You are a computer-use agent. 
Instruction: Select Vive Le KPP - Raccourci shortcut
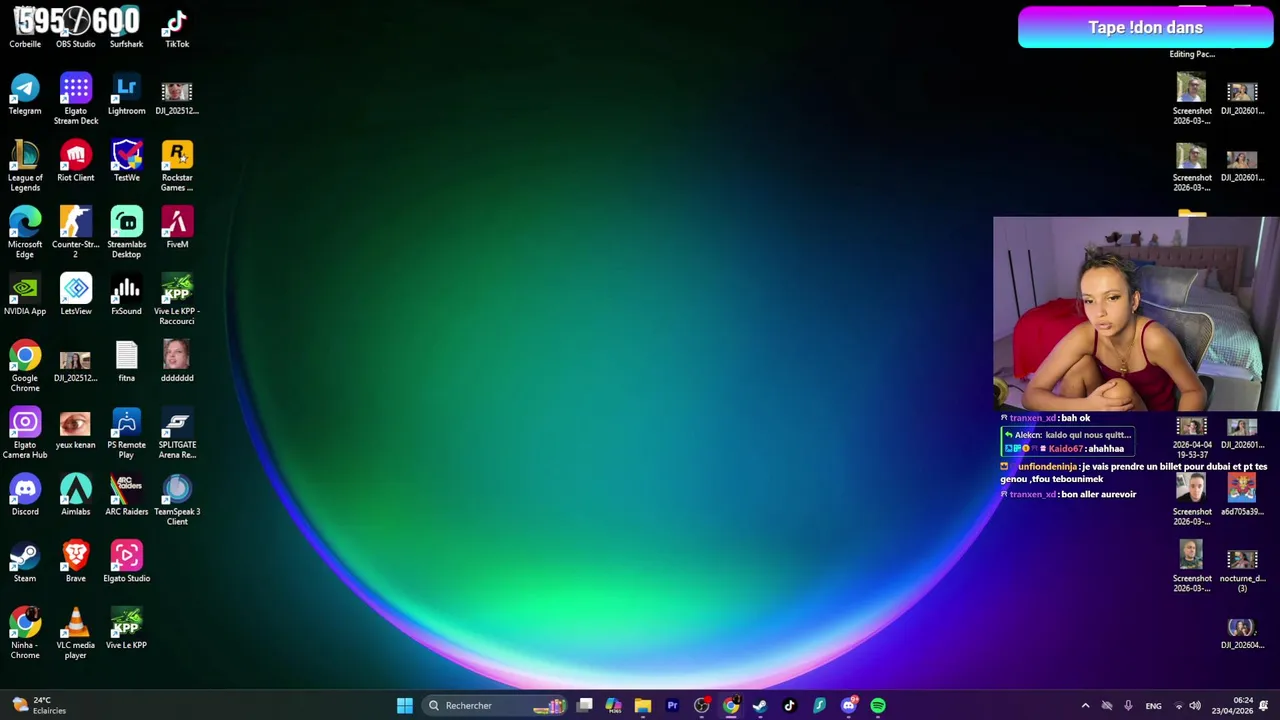[x=177, y=300]
